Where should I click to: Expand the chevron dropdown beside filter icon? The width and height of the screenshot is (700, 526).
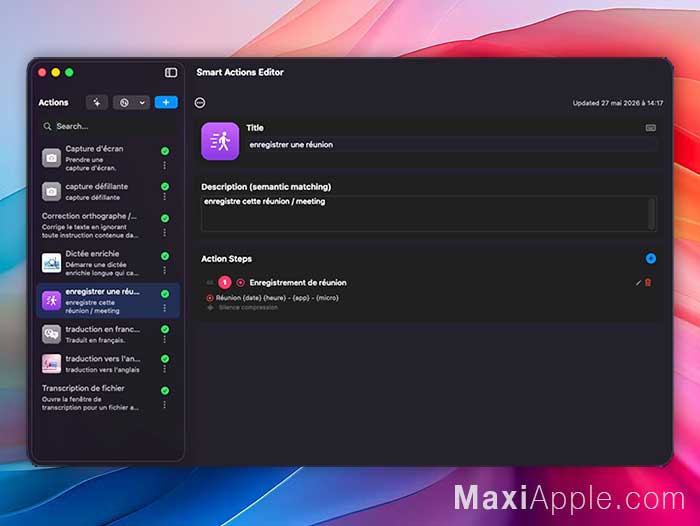pyautogui.click(x=142, y=103)
